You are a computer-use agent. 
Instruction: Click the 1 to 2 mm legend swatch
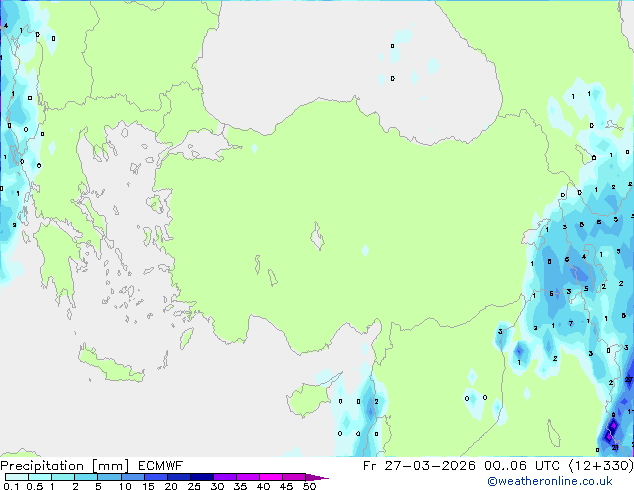(63, 477)
